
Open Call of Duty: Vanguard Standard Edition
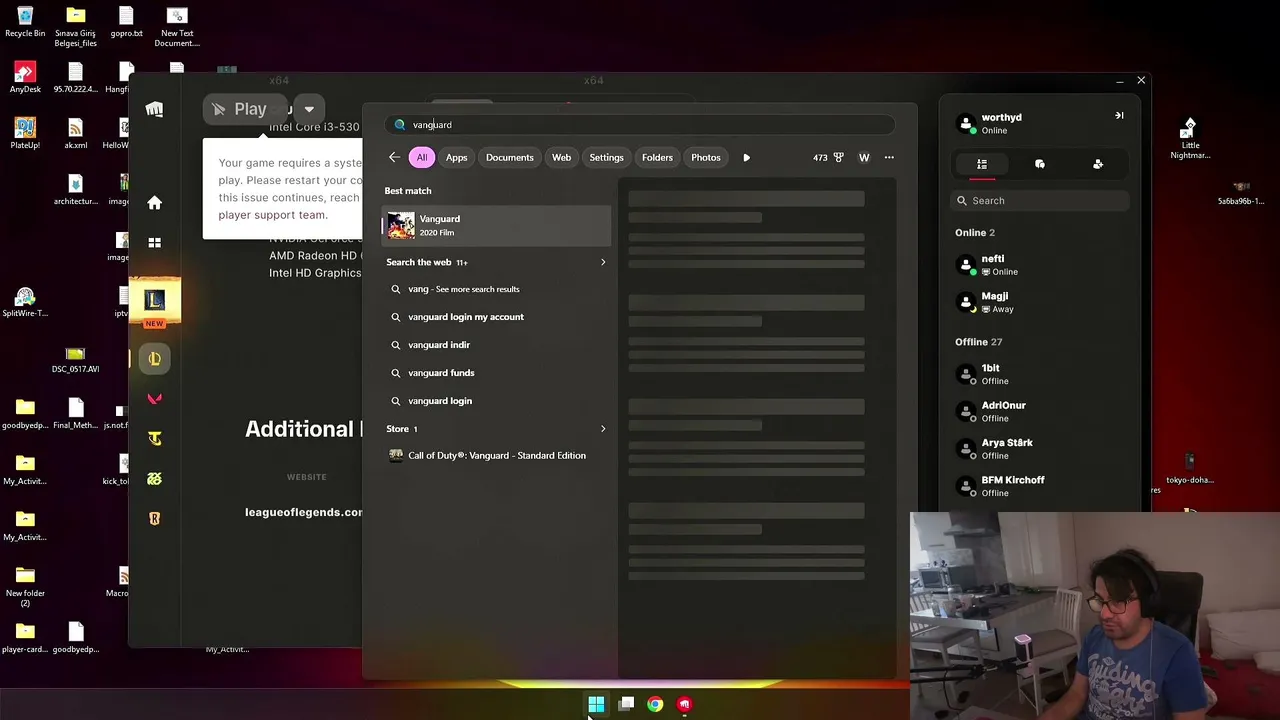click(x=497, y=456)
